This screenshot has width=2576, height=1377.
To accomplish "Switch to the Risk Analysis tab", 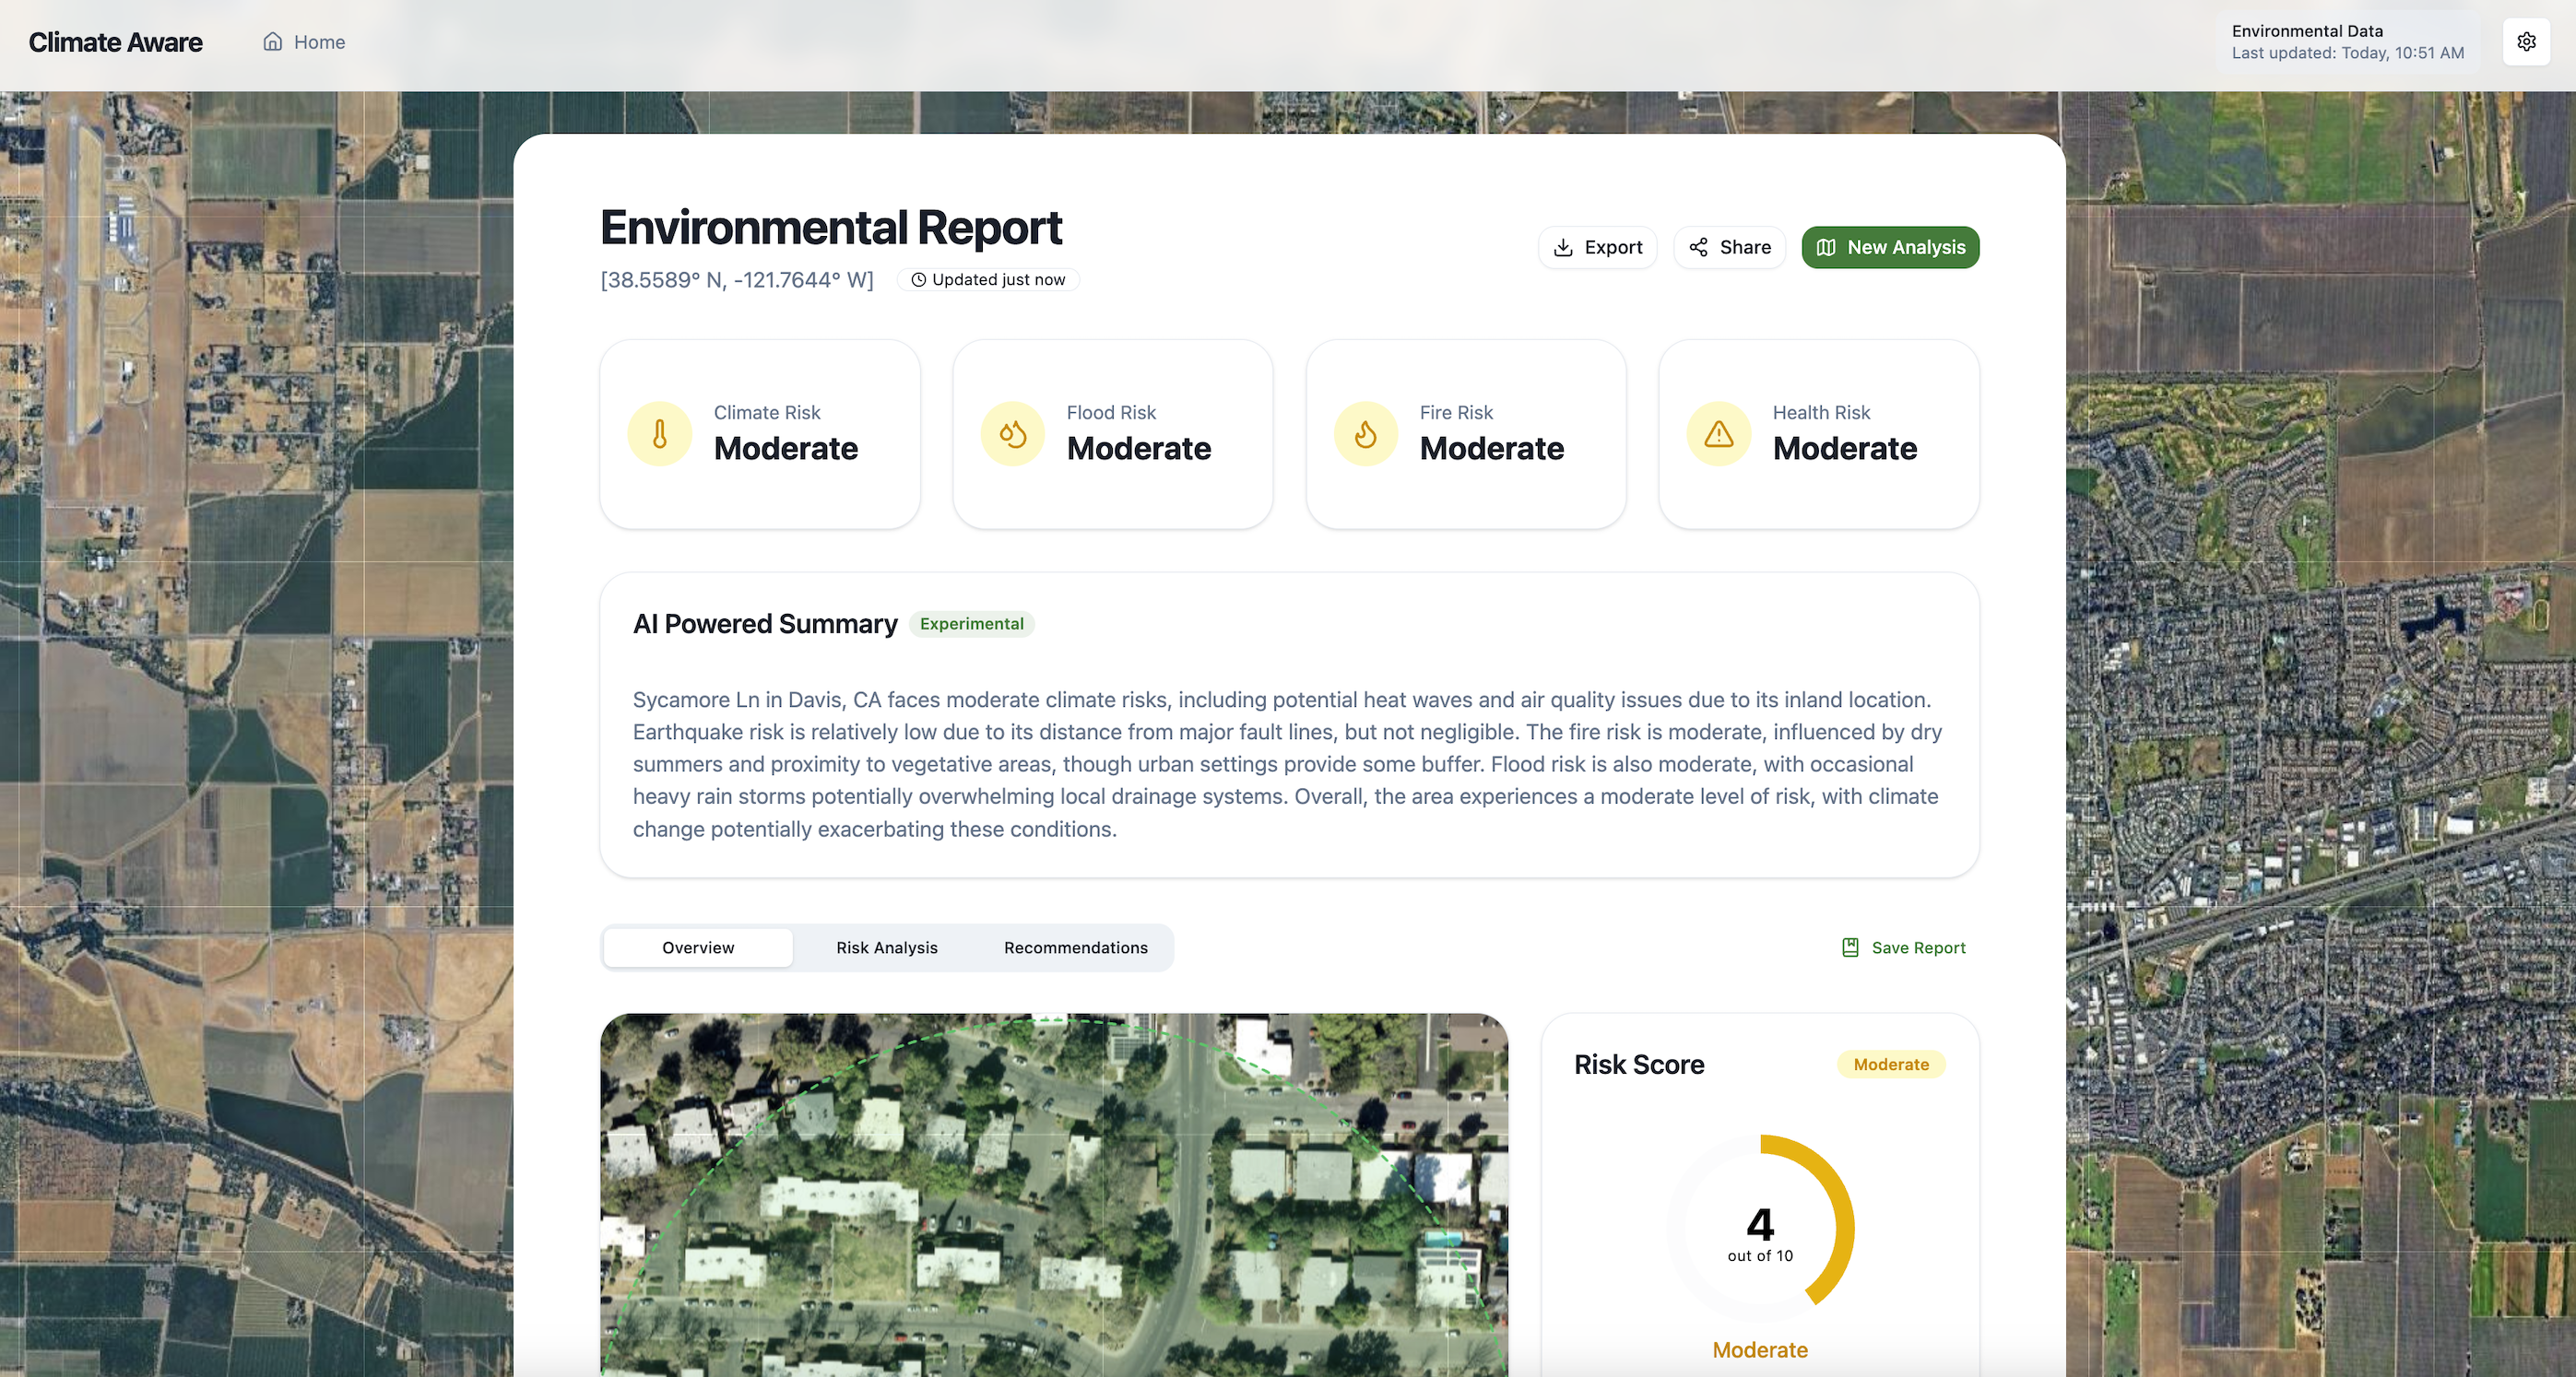I will click(886, 947).
